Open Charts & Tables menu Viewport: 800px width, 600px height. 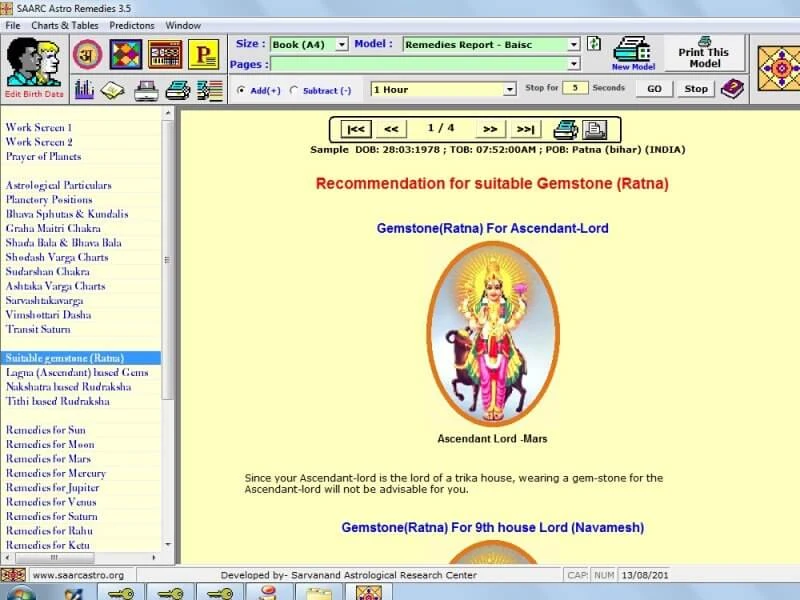tap(65, 26)
